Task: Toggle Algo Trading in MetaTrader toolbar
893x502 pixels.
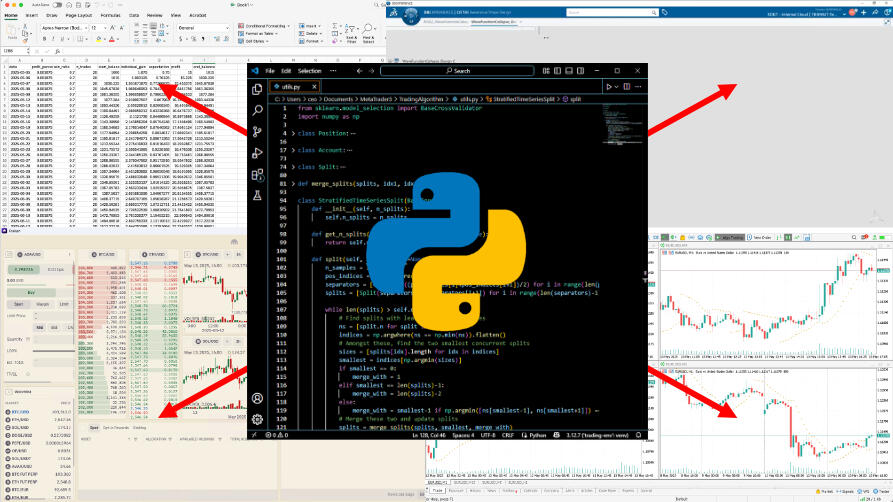Action: coord(729,238)
